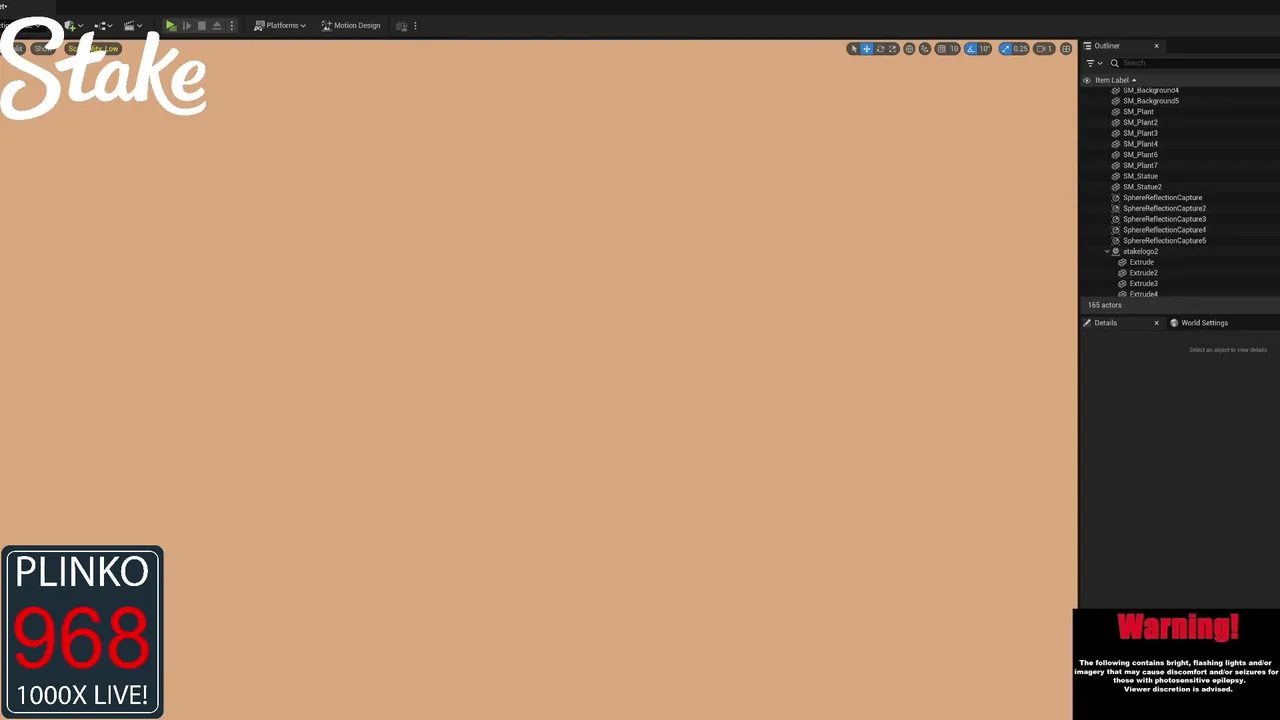Open scale snap value 0.25

pos(1021,49)
